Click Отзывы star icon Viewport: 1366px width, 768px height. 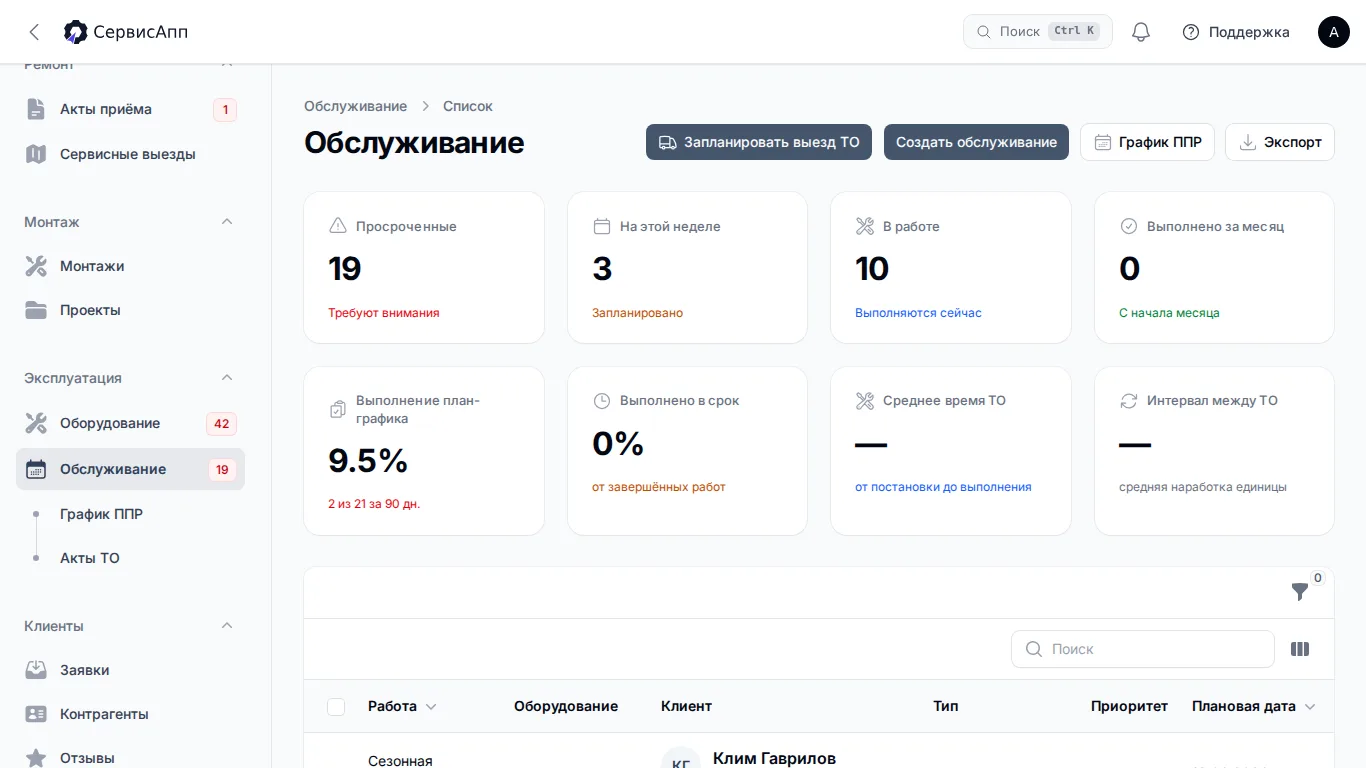coord(36,758)
